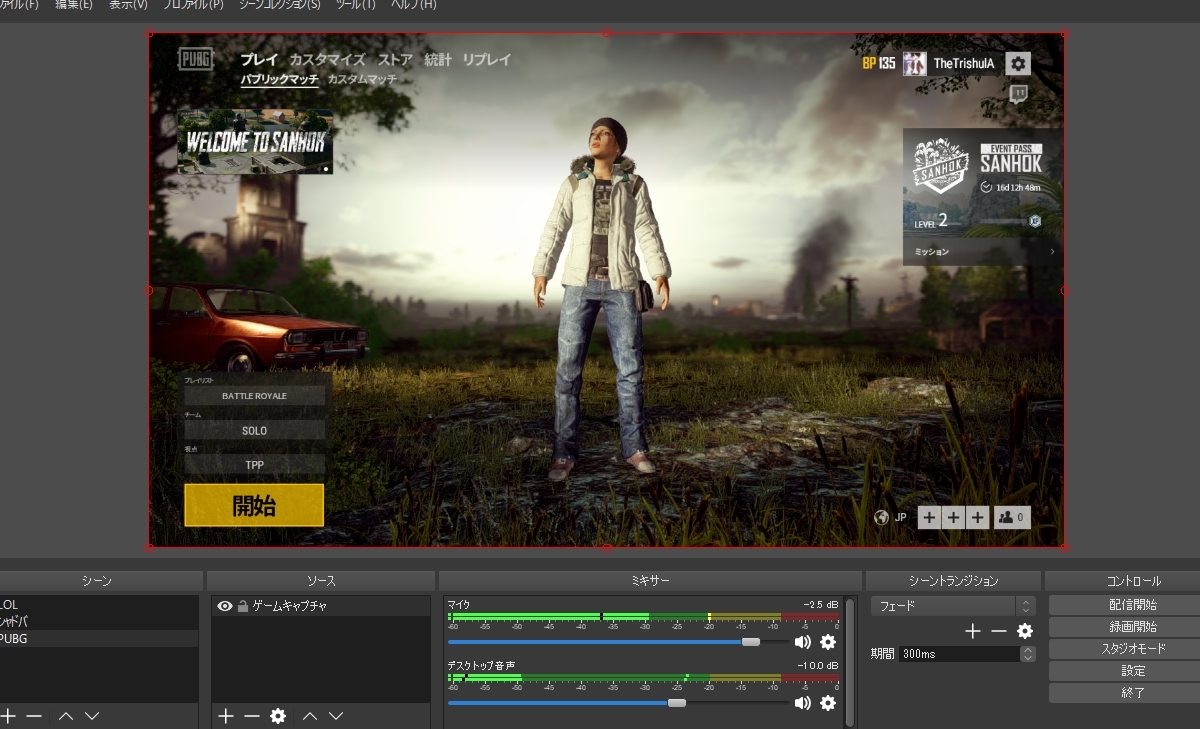Add a new source with plus icon
Image resolution: width=1200 pixels, height=729 pixels.
click(226, 715)
